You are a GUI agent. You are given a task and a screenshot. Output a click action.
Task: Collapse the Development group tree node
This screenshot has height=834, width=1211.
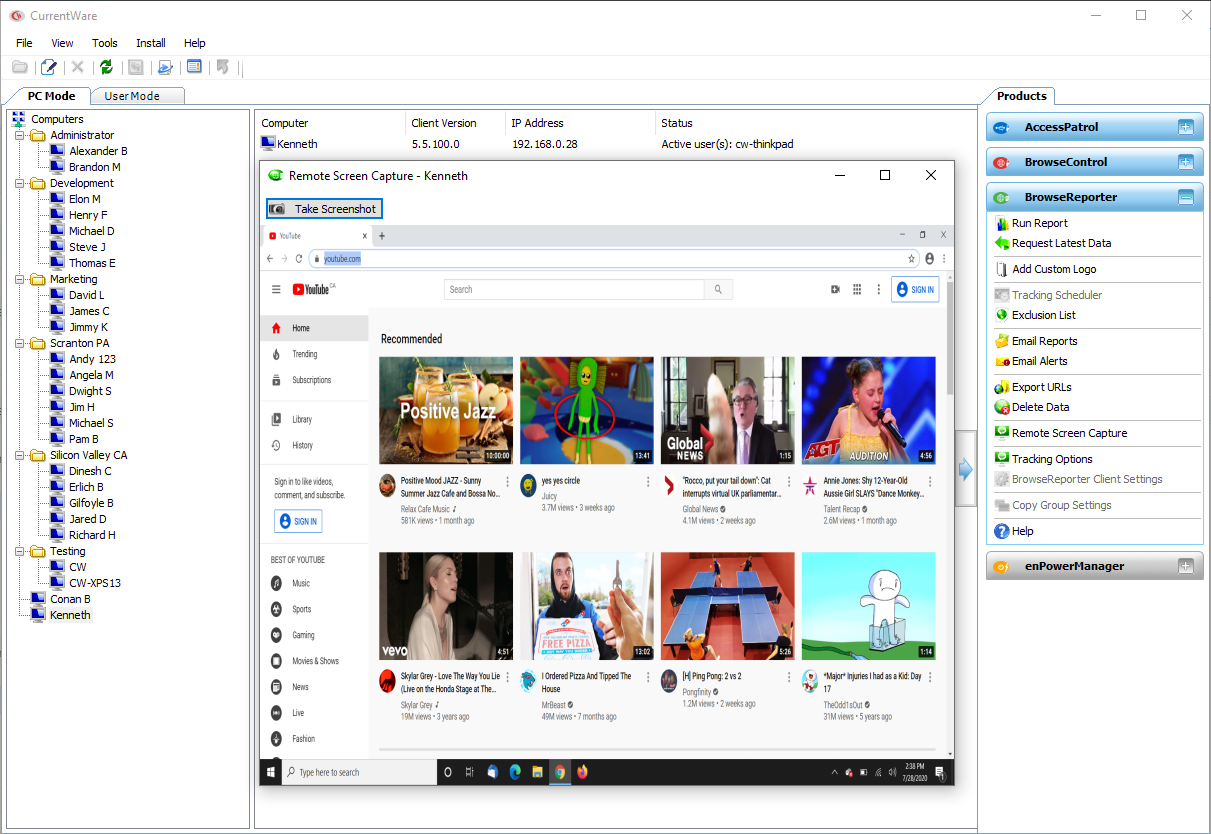(x=20, y=183)
